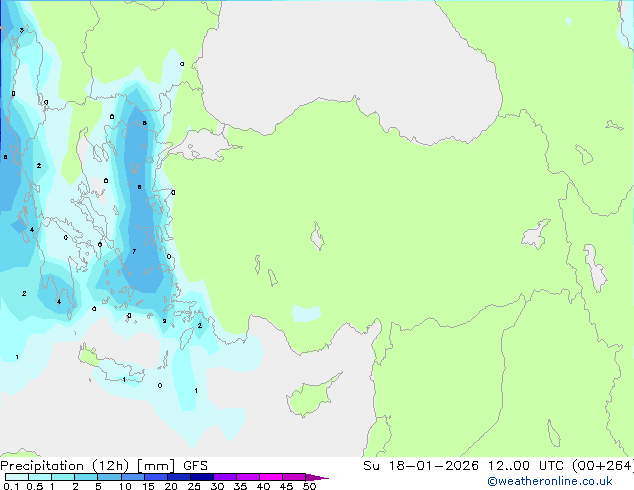Open the weatheronline.co.uk copyright link
The width and height of the screenshot is (634, 490).
549,481
